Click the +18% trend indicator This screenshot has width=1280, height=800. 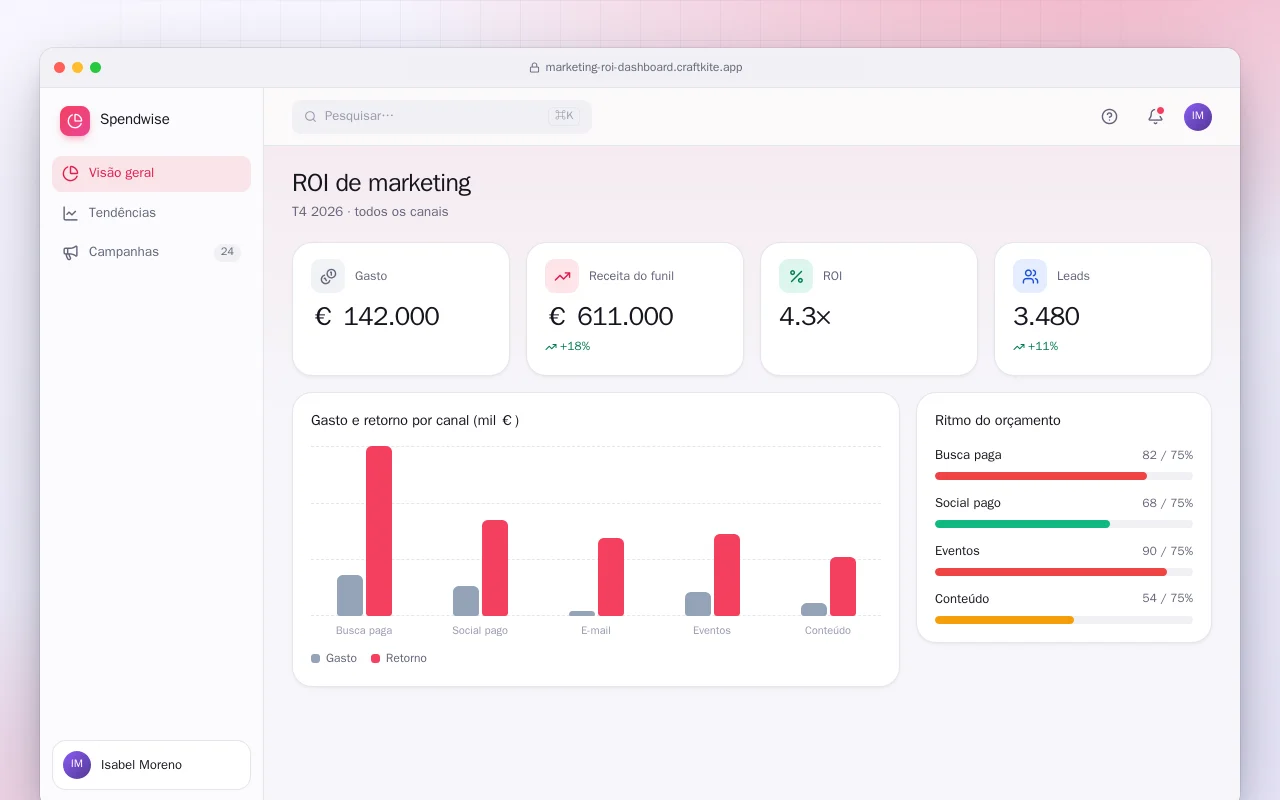[x=568, y=347]
